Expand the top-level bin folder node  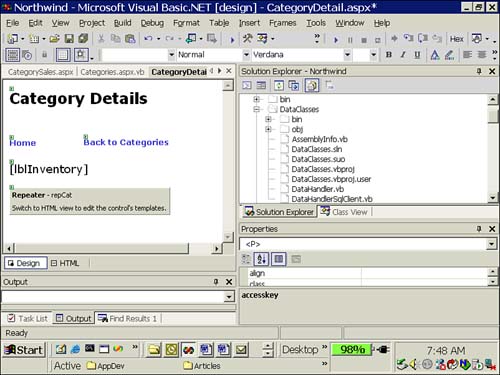click(256, 99)
